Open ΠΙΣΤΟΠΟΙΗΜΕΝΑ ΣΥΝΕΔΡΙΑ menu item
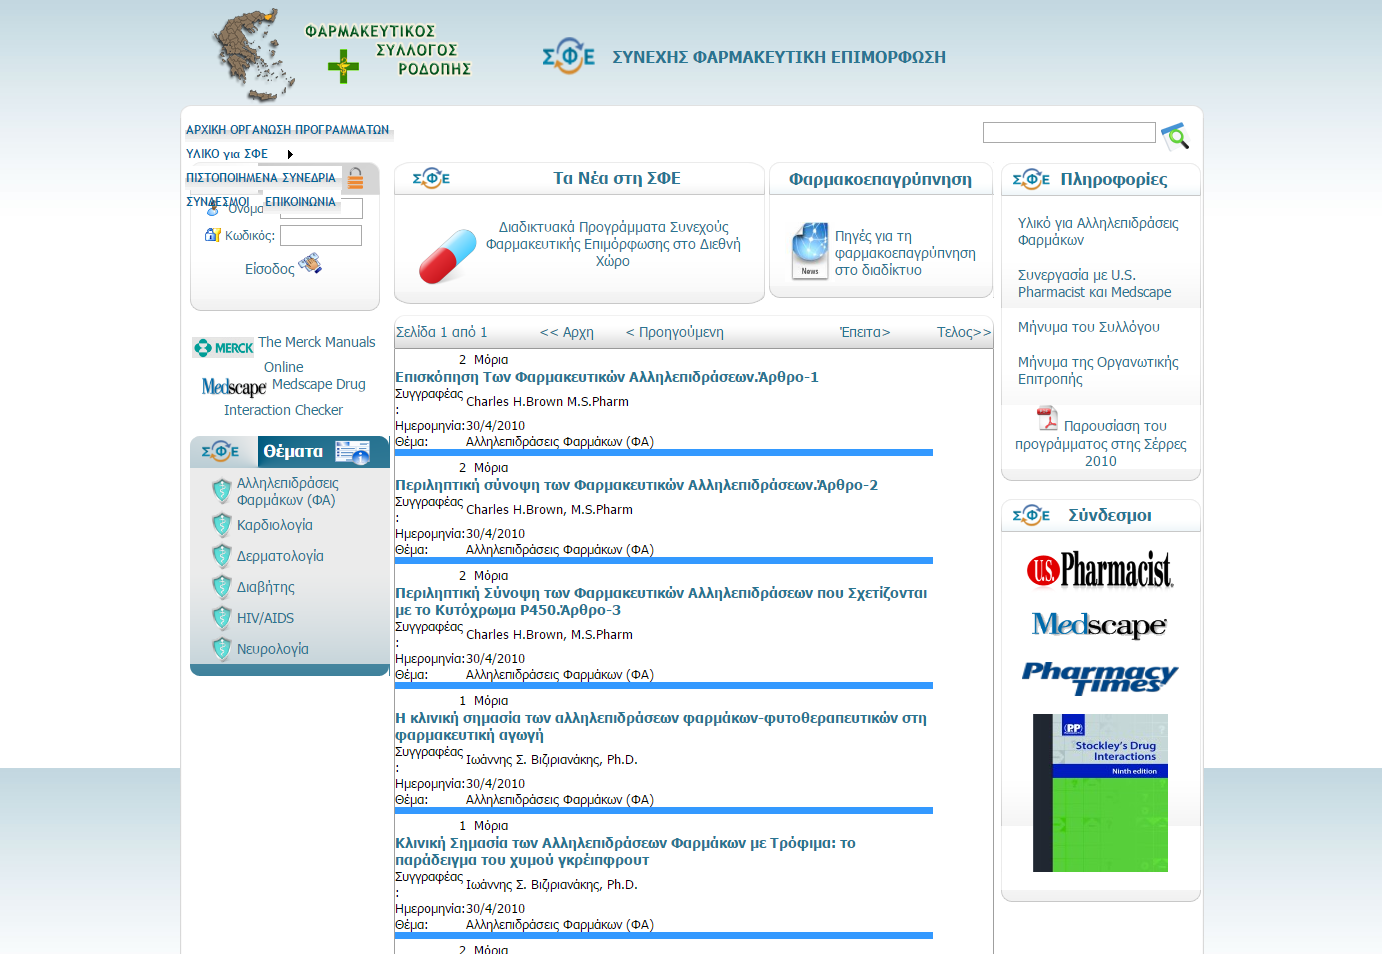 pos(261,178)
